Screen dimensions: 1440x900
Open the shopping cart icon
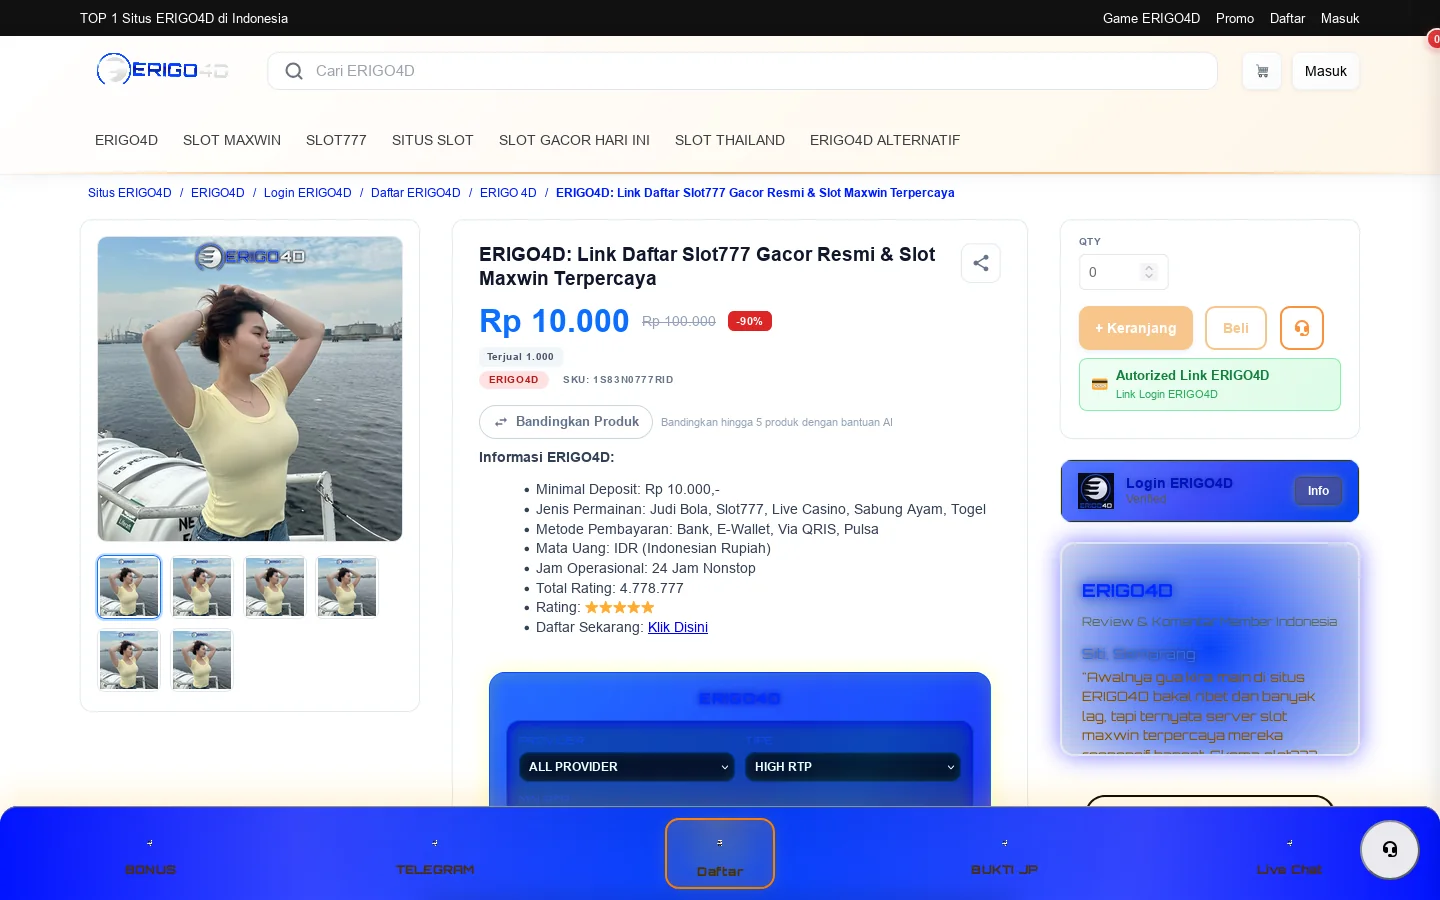click(x=1262, y=71)
